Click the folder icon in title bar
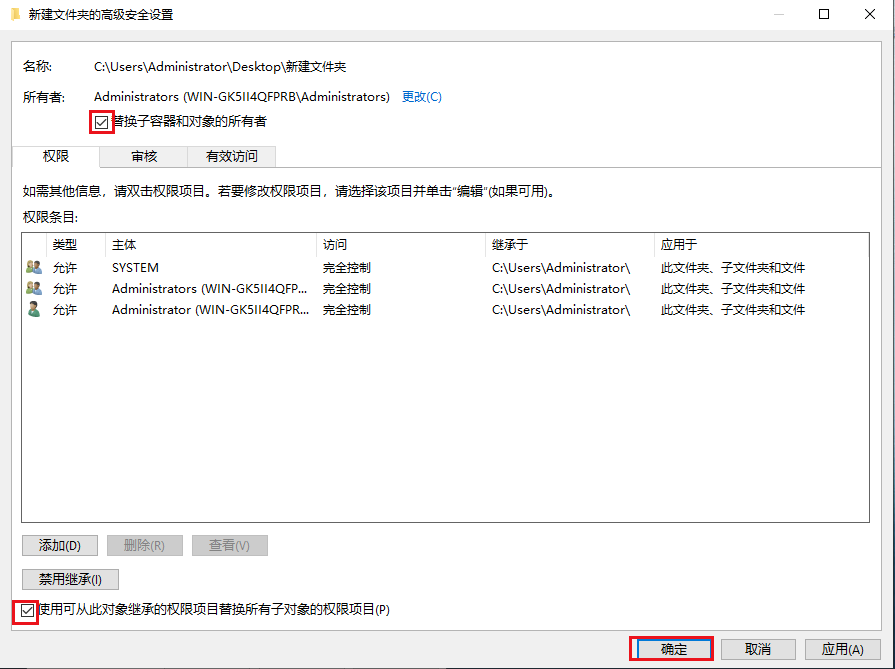The width and height of the screenshot is (895, 669). [x=15, y=15]
